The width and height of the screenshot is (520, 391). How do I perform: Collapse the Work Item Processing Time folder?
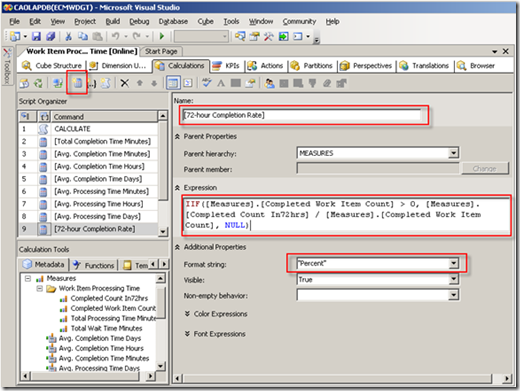[x=40, y=288]
